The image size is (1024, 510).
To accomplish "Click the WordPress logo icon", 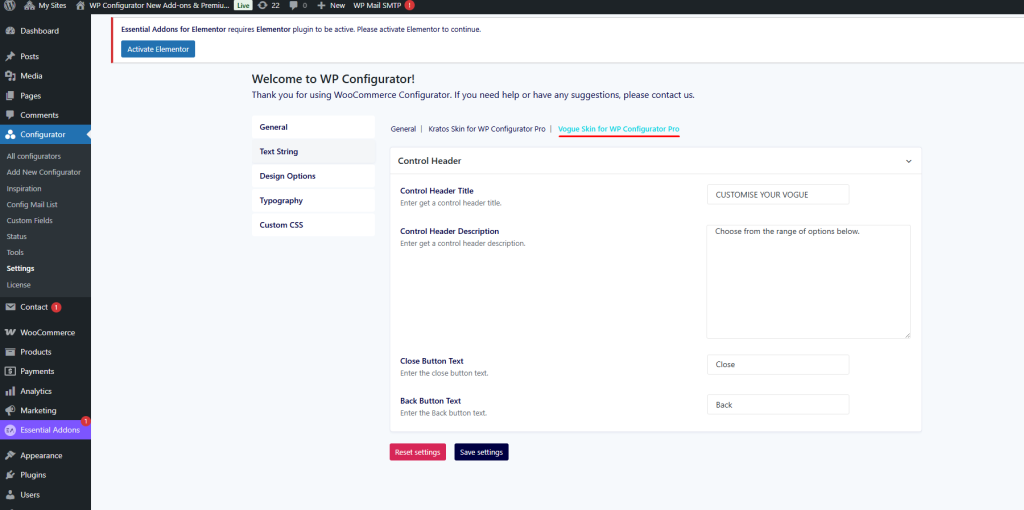I will [x=10, y=5].
